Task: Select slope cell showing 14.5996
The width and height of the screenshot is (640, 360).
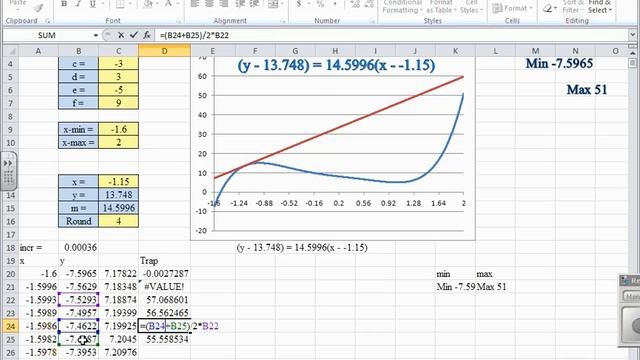Action: [118, 208]
